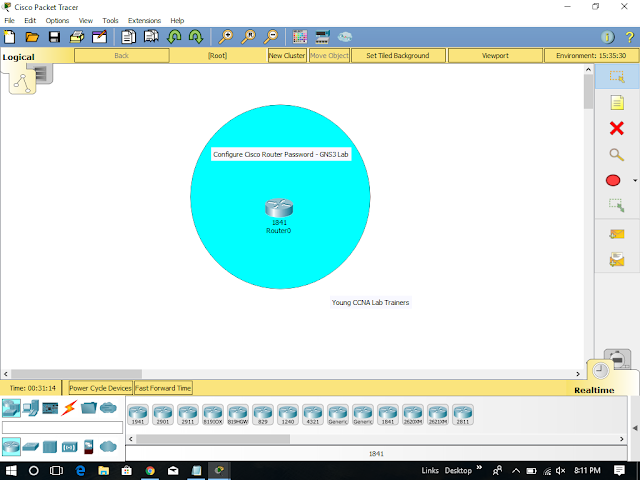Click the Viewport button

tap(495, 56)
